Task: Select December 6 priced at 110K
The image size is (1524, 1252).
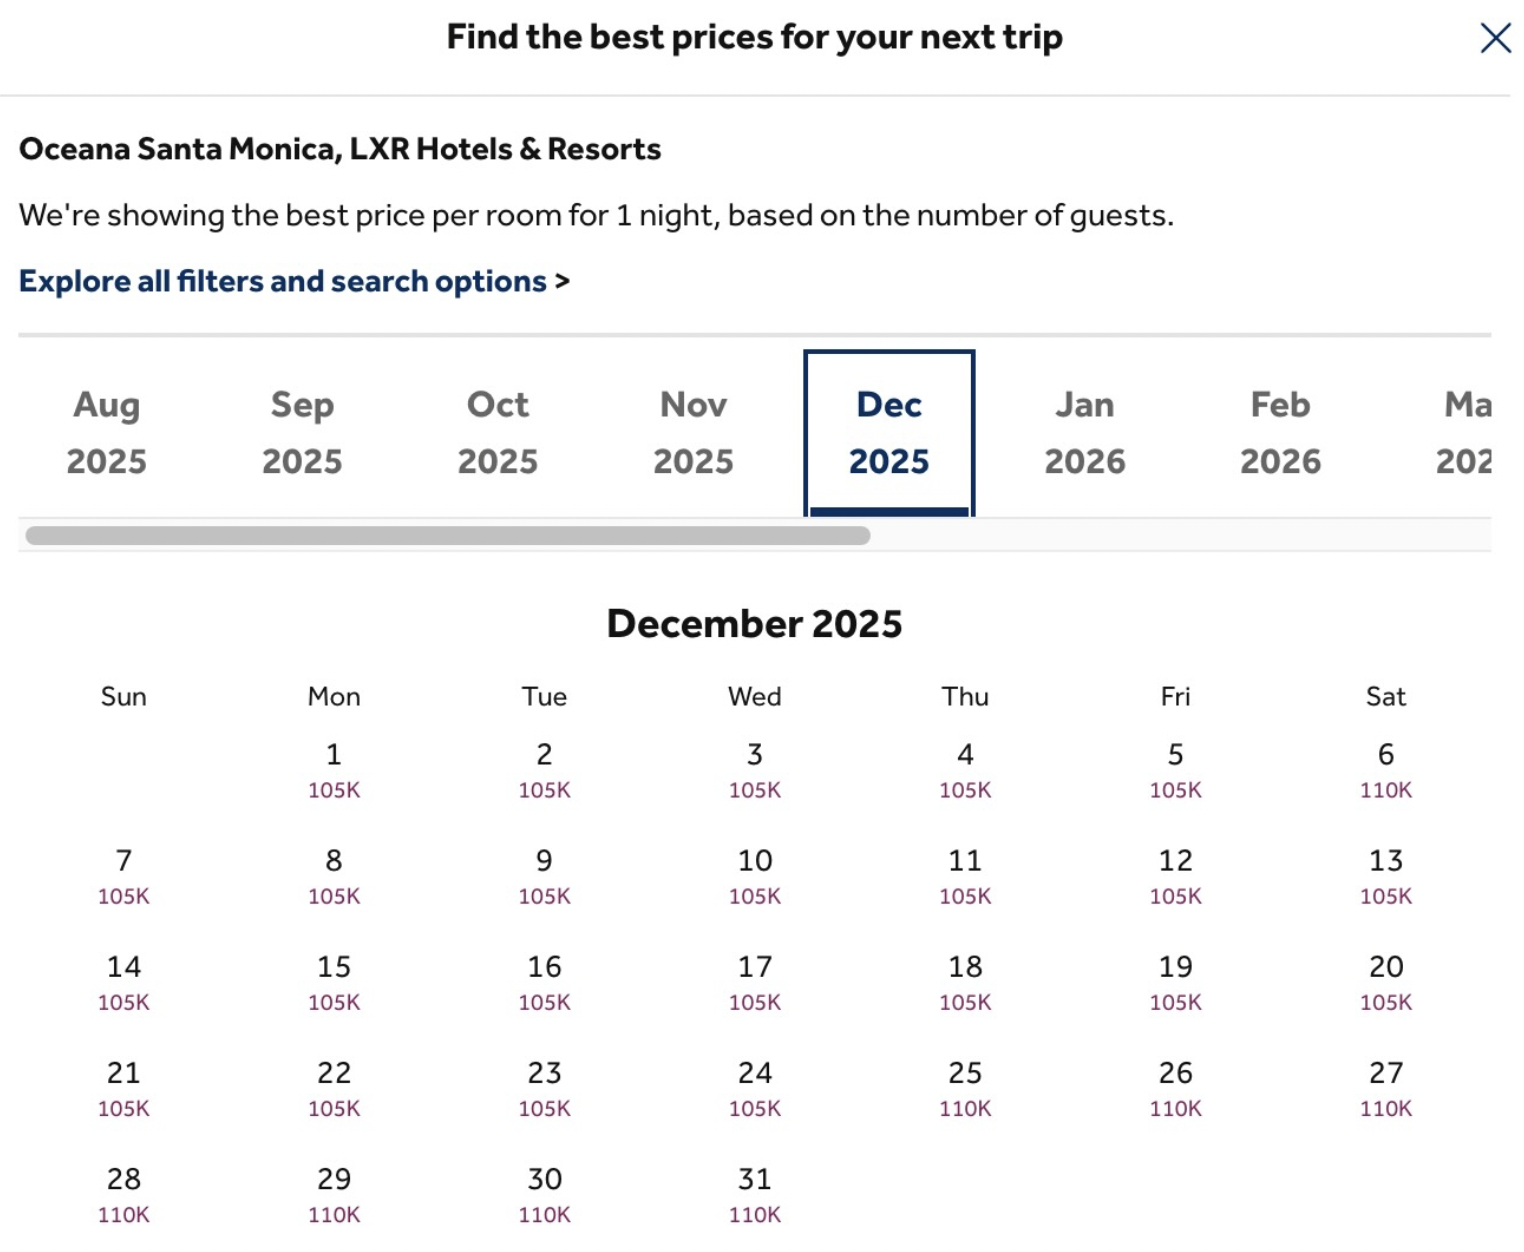Action: click(1386, 770)
